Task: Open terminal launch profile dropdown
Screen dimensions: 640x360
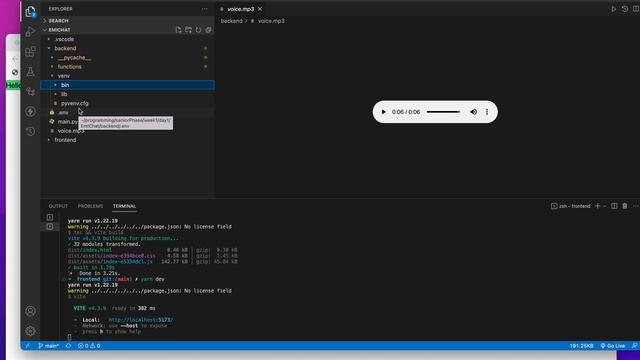Action: click(x=604, y=206)
